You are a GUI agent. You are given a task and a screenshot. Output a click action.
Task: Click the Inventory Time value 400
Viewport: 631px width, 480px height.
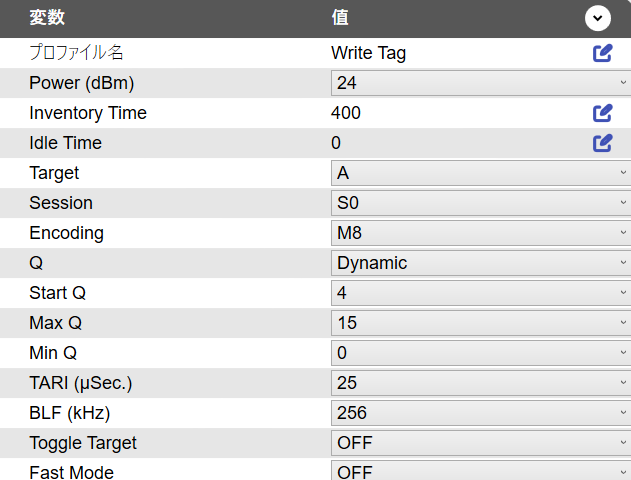(346, 113)
